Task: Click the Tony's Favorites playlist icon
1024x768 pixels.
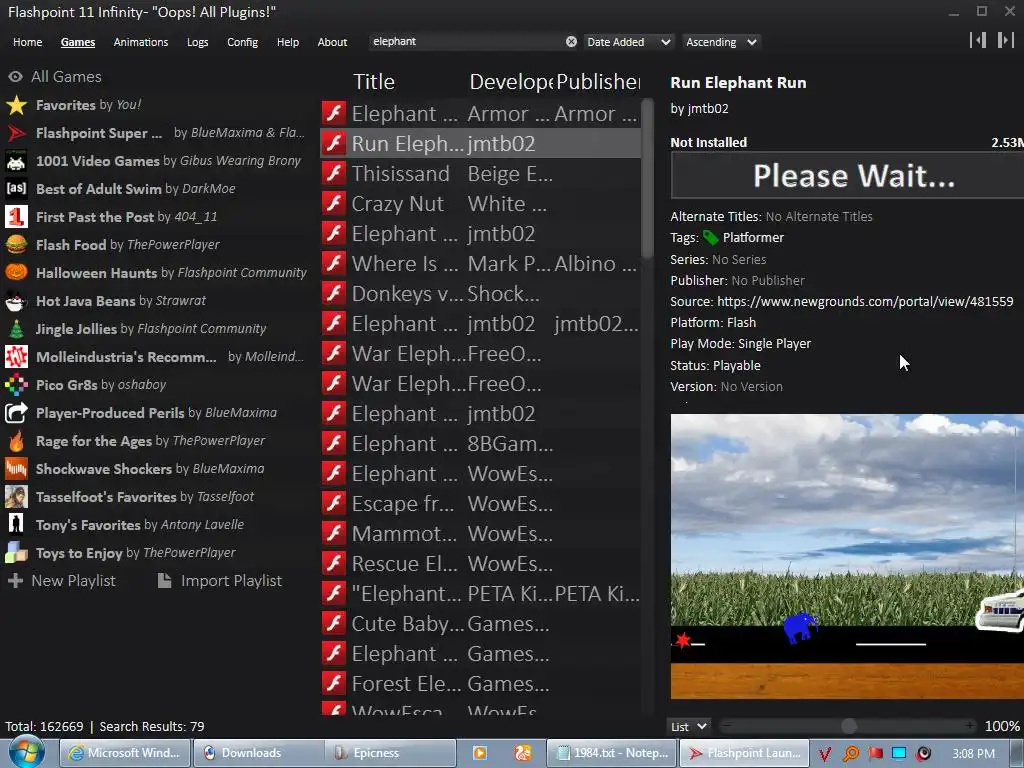Action: coord(16,525)
